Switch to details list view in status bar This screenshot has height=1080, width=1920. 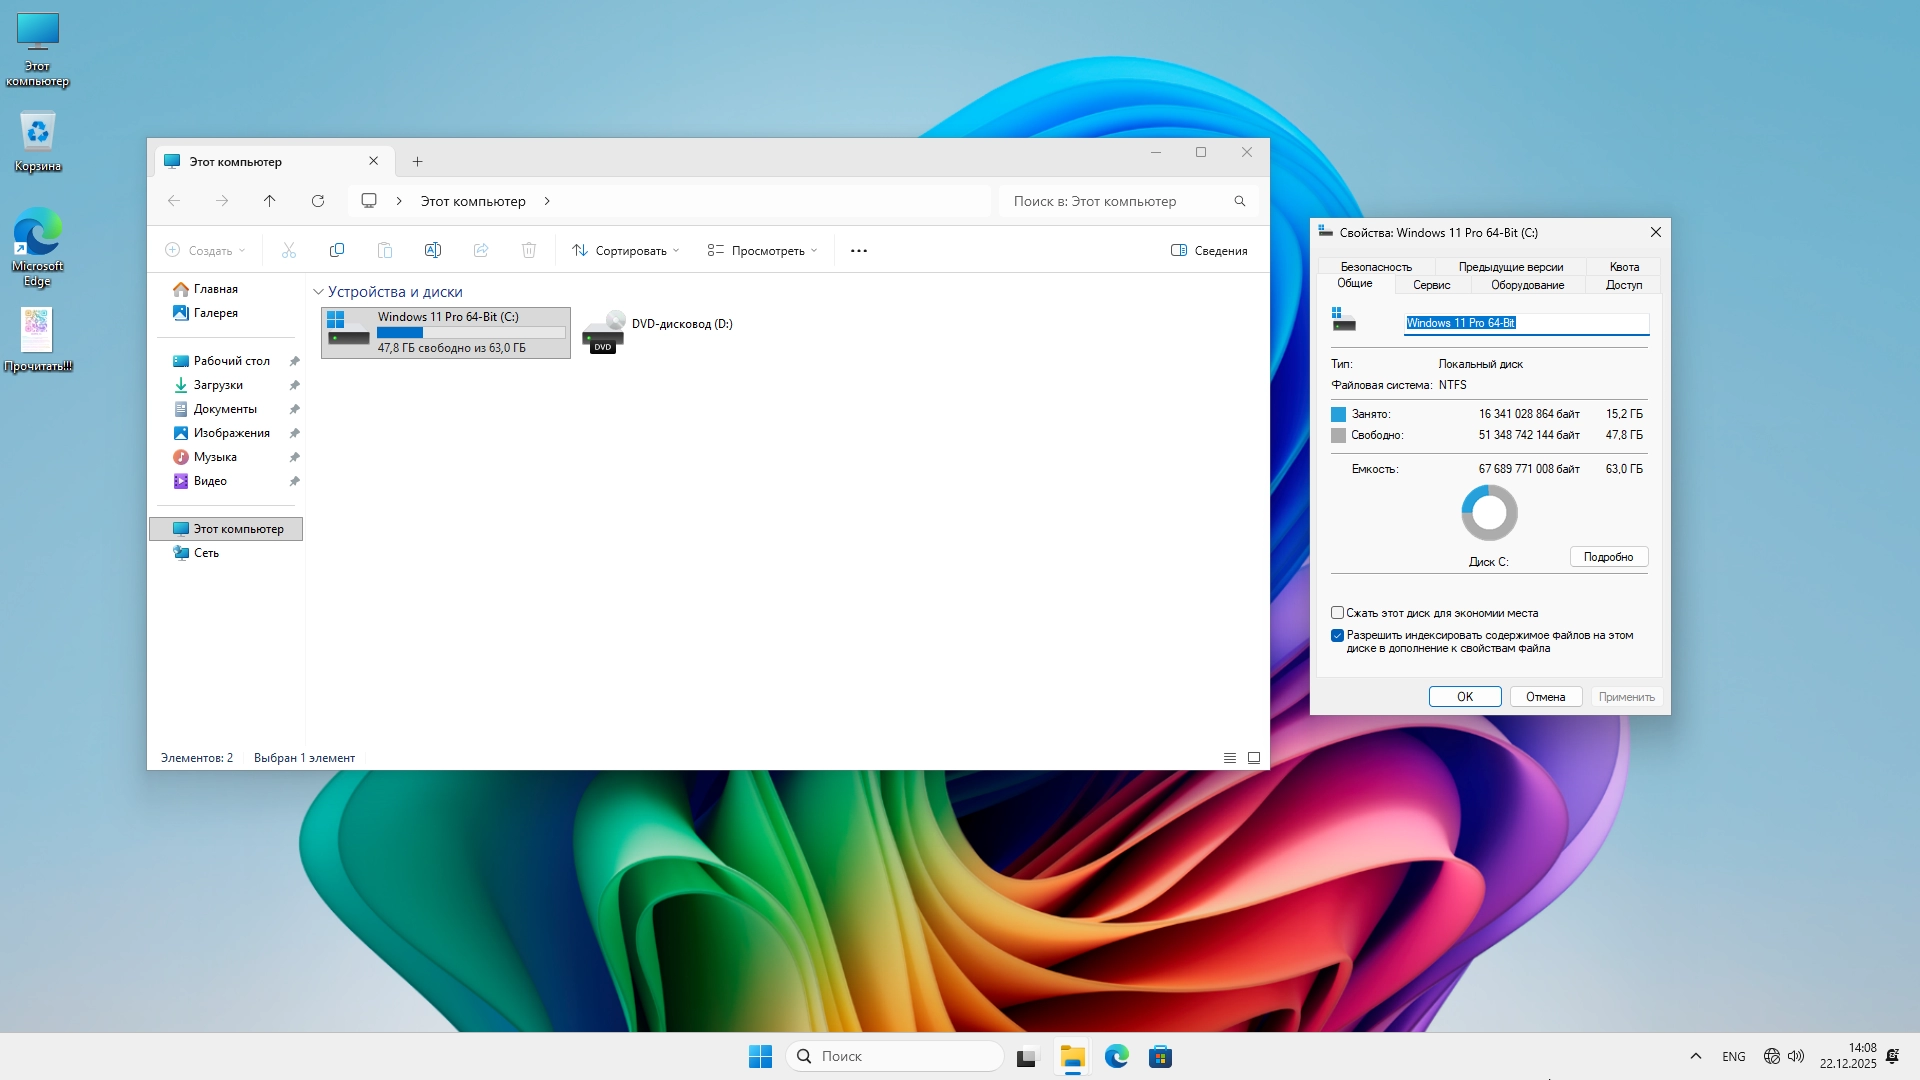[1230, 758]
